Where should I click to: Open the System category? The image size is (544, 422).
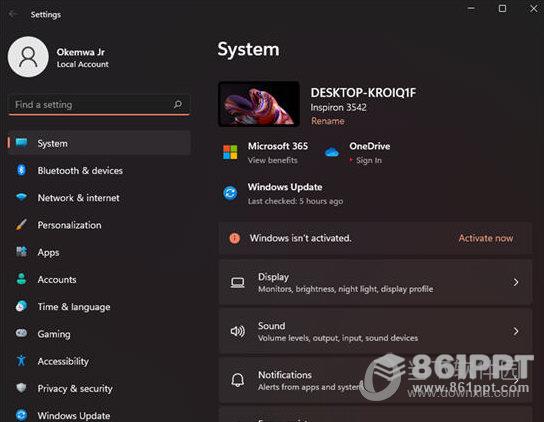[x=99, y=143]
